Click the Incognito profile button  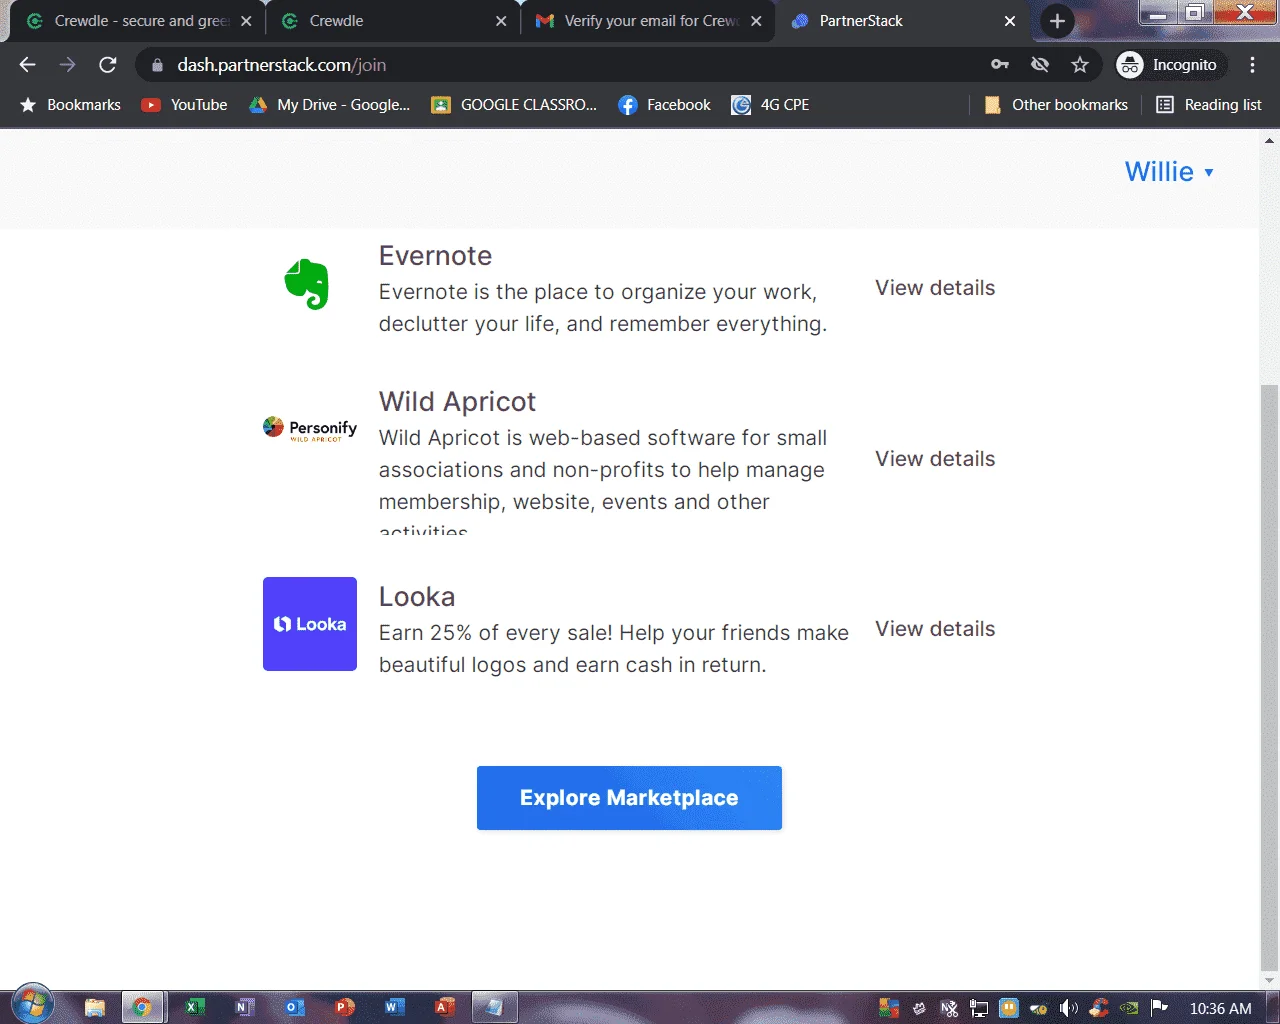[x=1171, y=65]
